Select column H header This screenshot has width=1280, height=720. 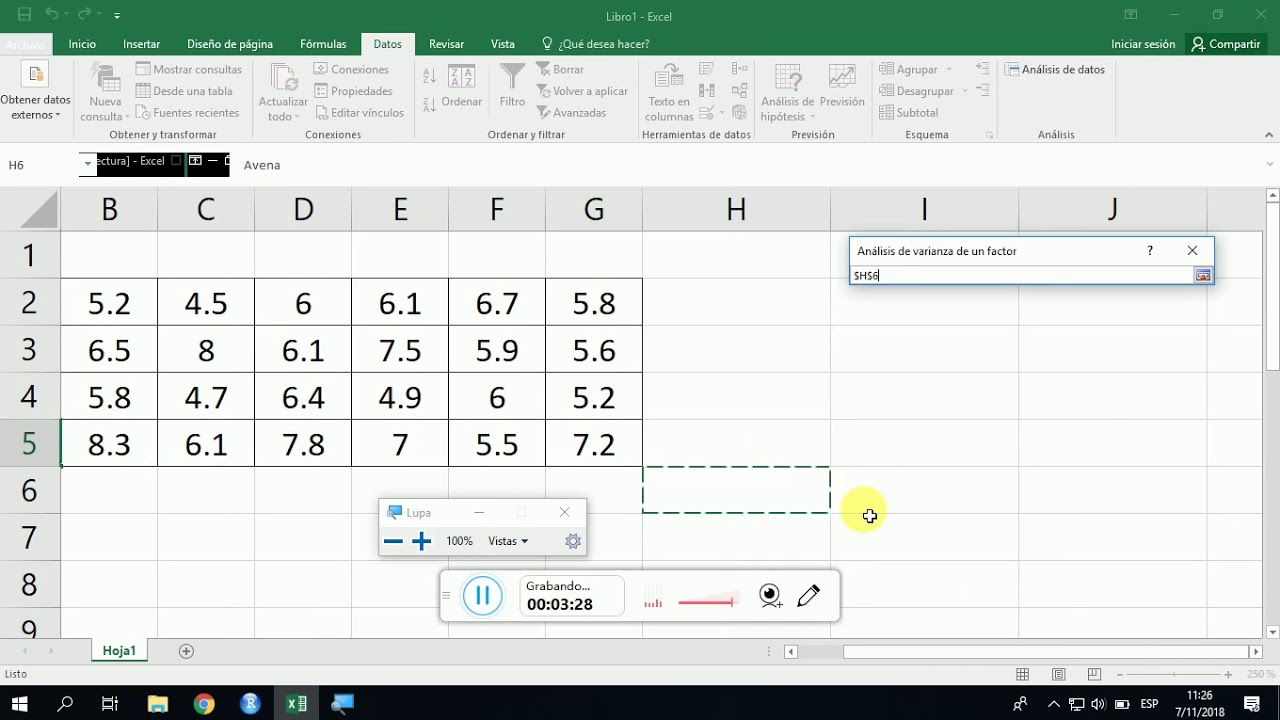(x=736, y=209)
